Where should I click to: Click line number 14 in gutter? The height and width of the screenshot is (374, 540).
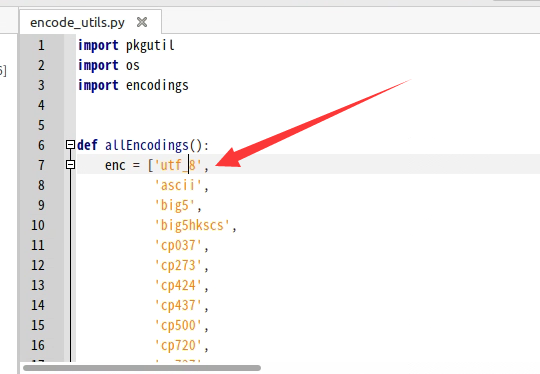click(x=38, y=305)
